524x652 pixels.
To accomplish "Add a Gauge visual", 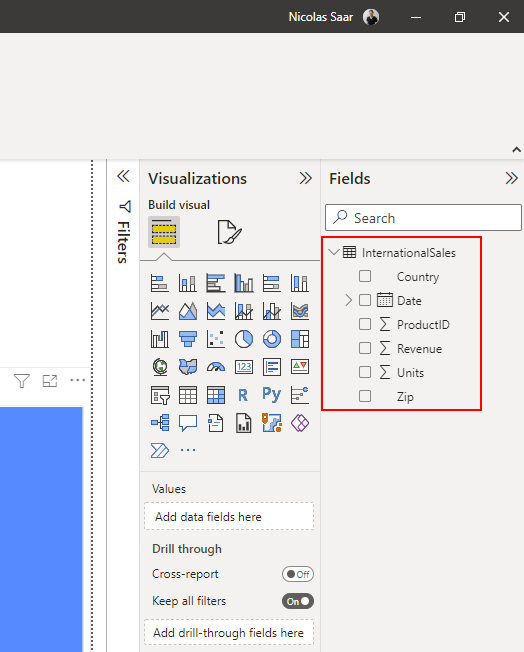I will point(215,367).
